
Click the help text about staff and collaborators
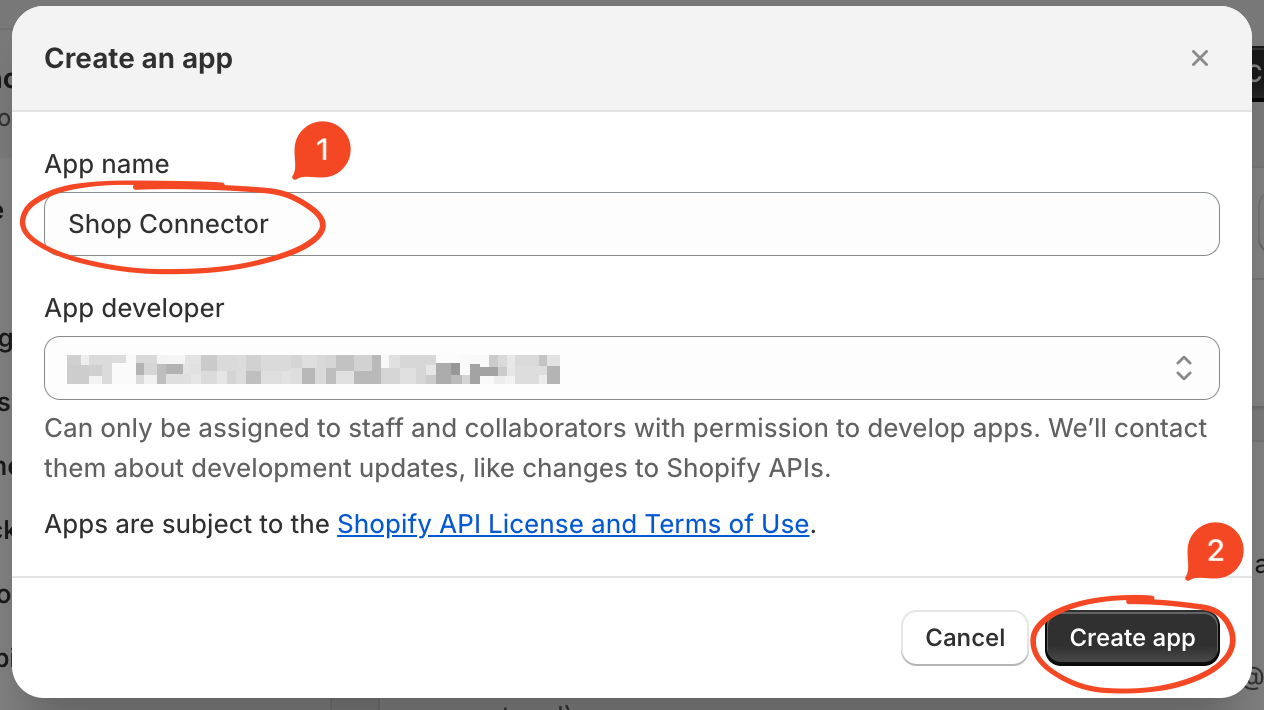pos(626,448)
